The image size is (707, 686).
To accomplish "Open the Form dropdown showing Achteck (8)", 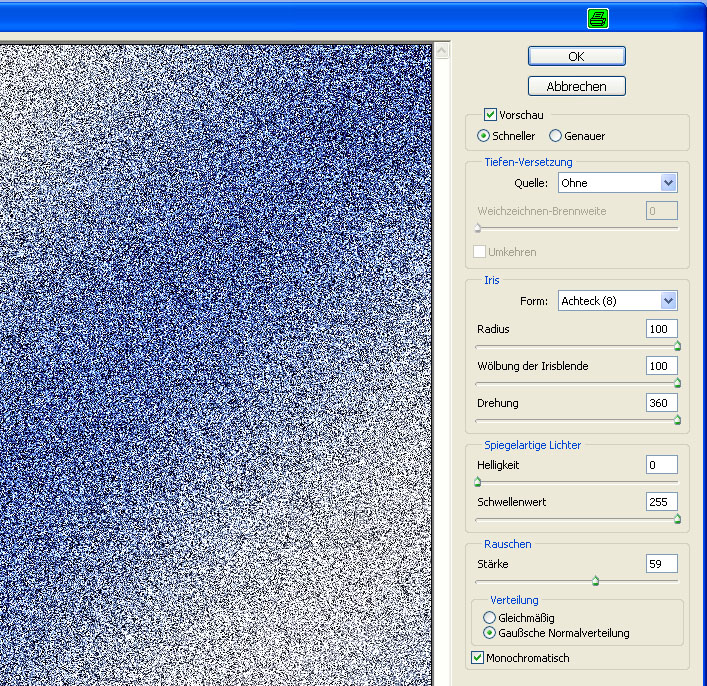I will (617, 301).
